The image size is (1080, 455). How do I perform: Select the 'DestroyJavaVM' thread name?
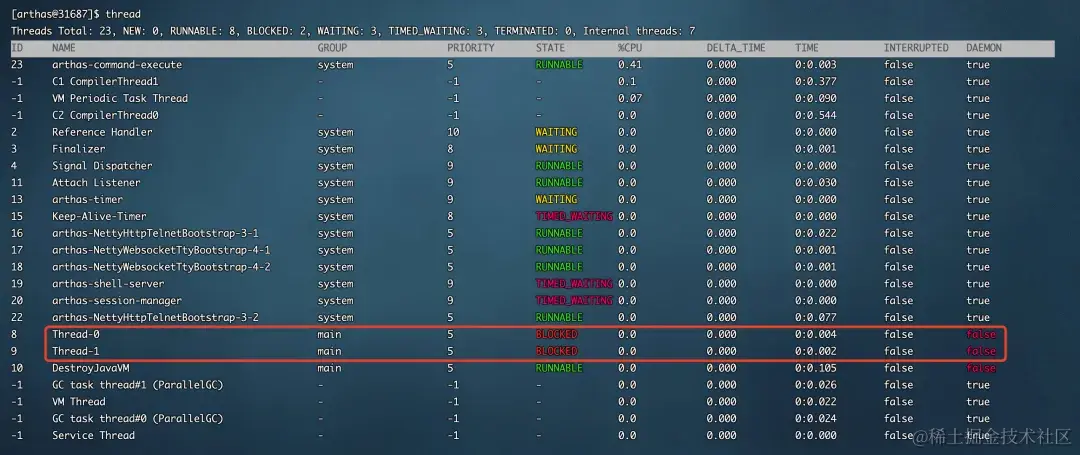[x=90, y=368]
